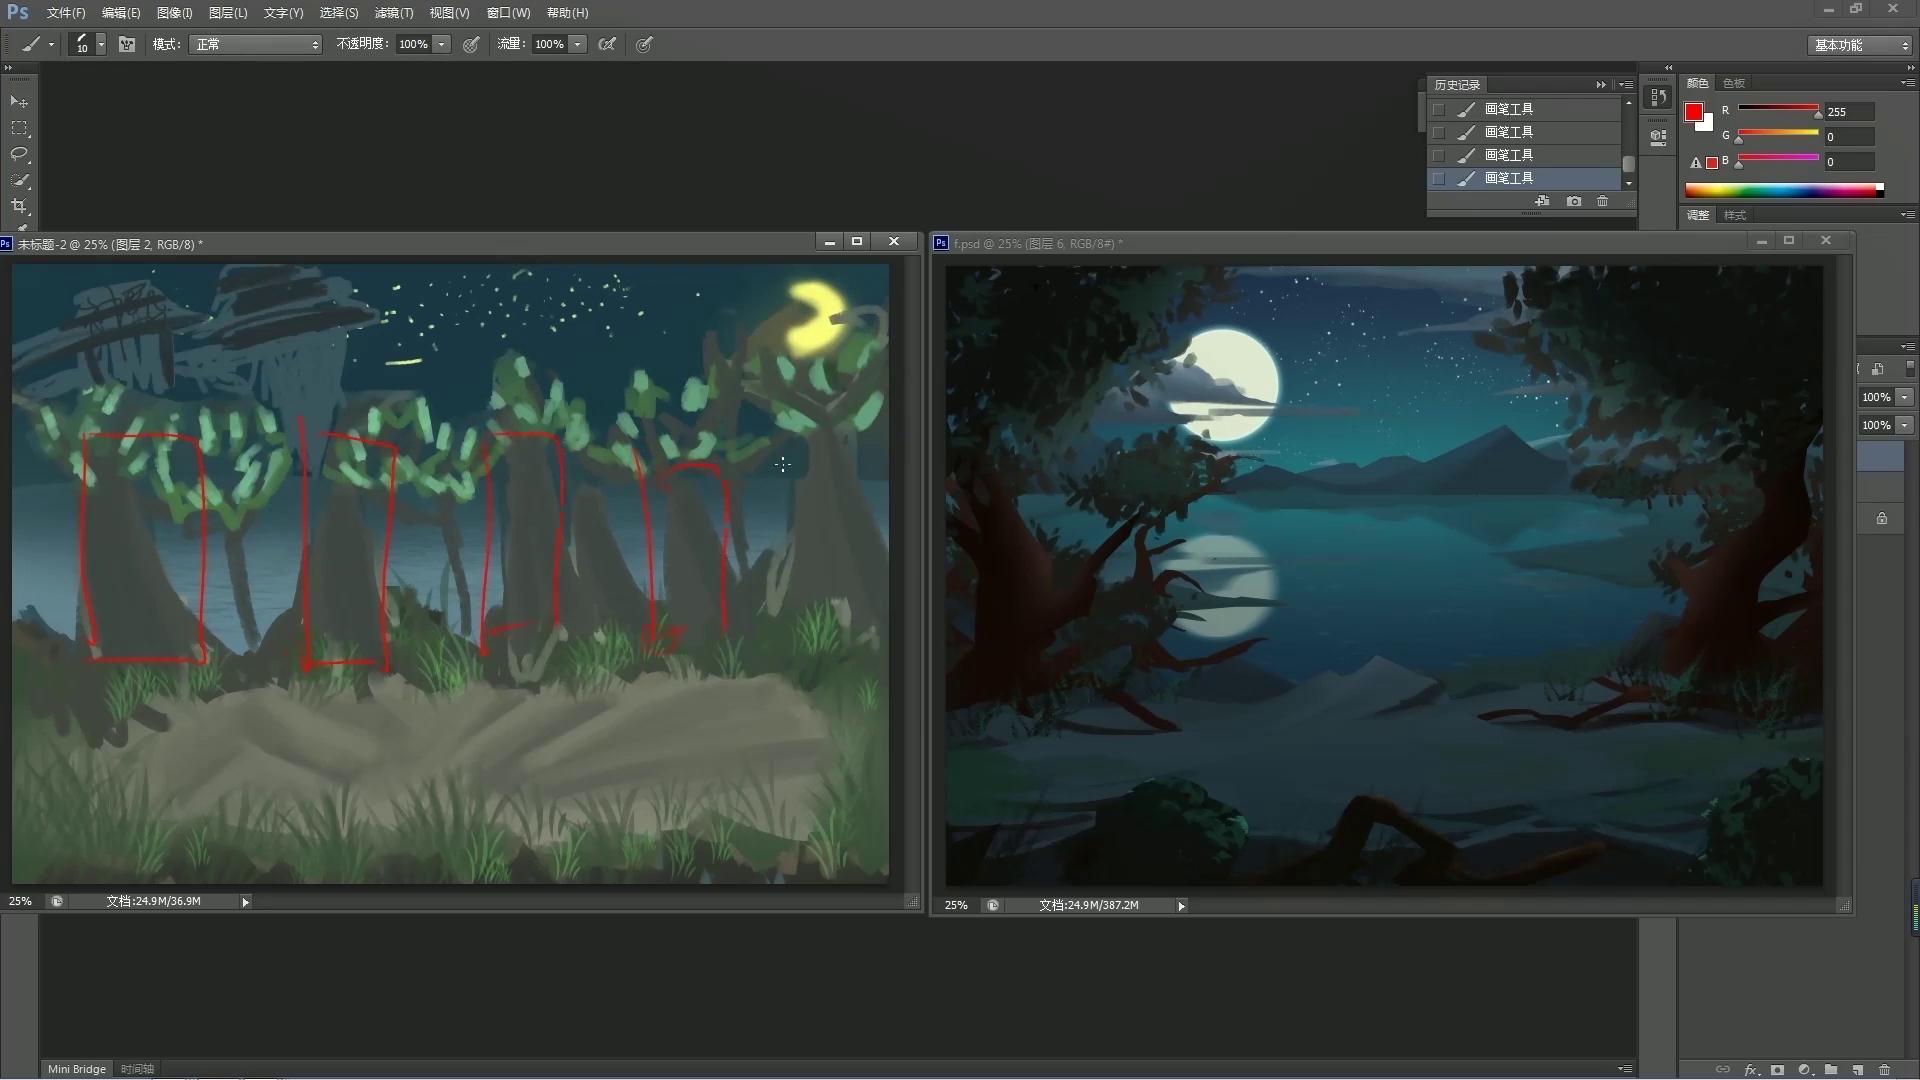Click the red foreground color swatch
This screenshot has width=1920, height=1080.
[x=1694, y=112]
